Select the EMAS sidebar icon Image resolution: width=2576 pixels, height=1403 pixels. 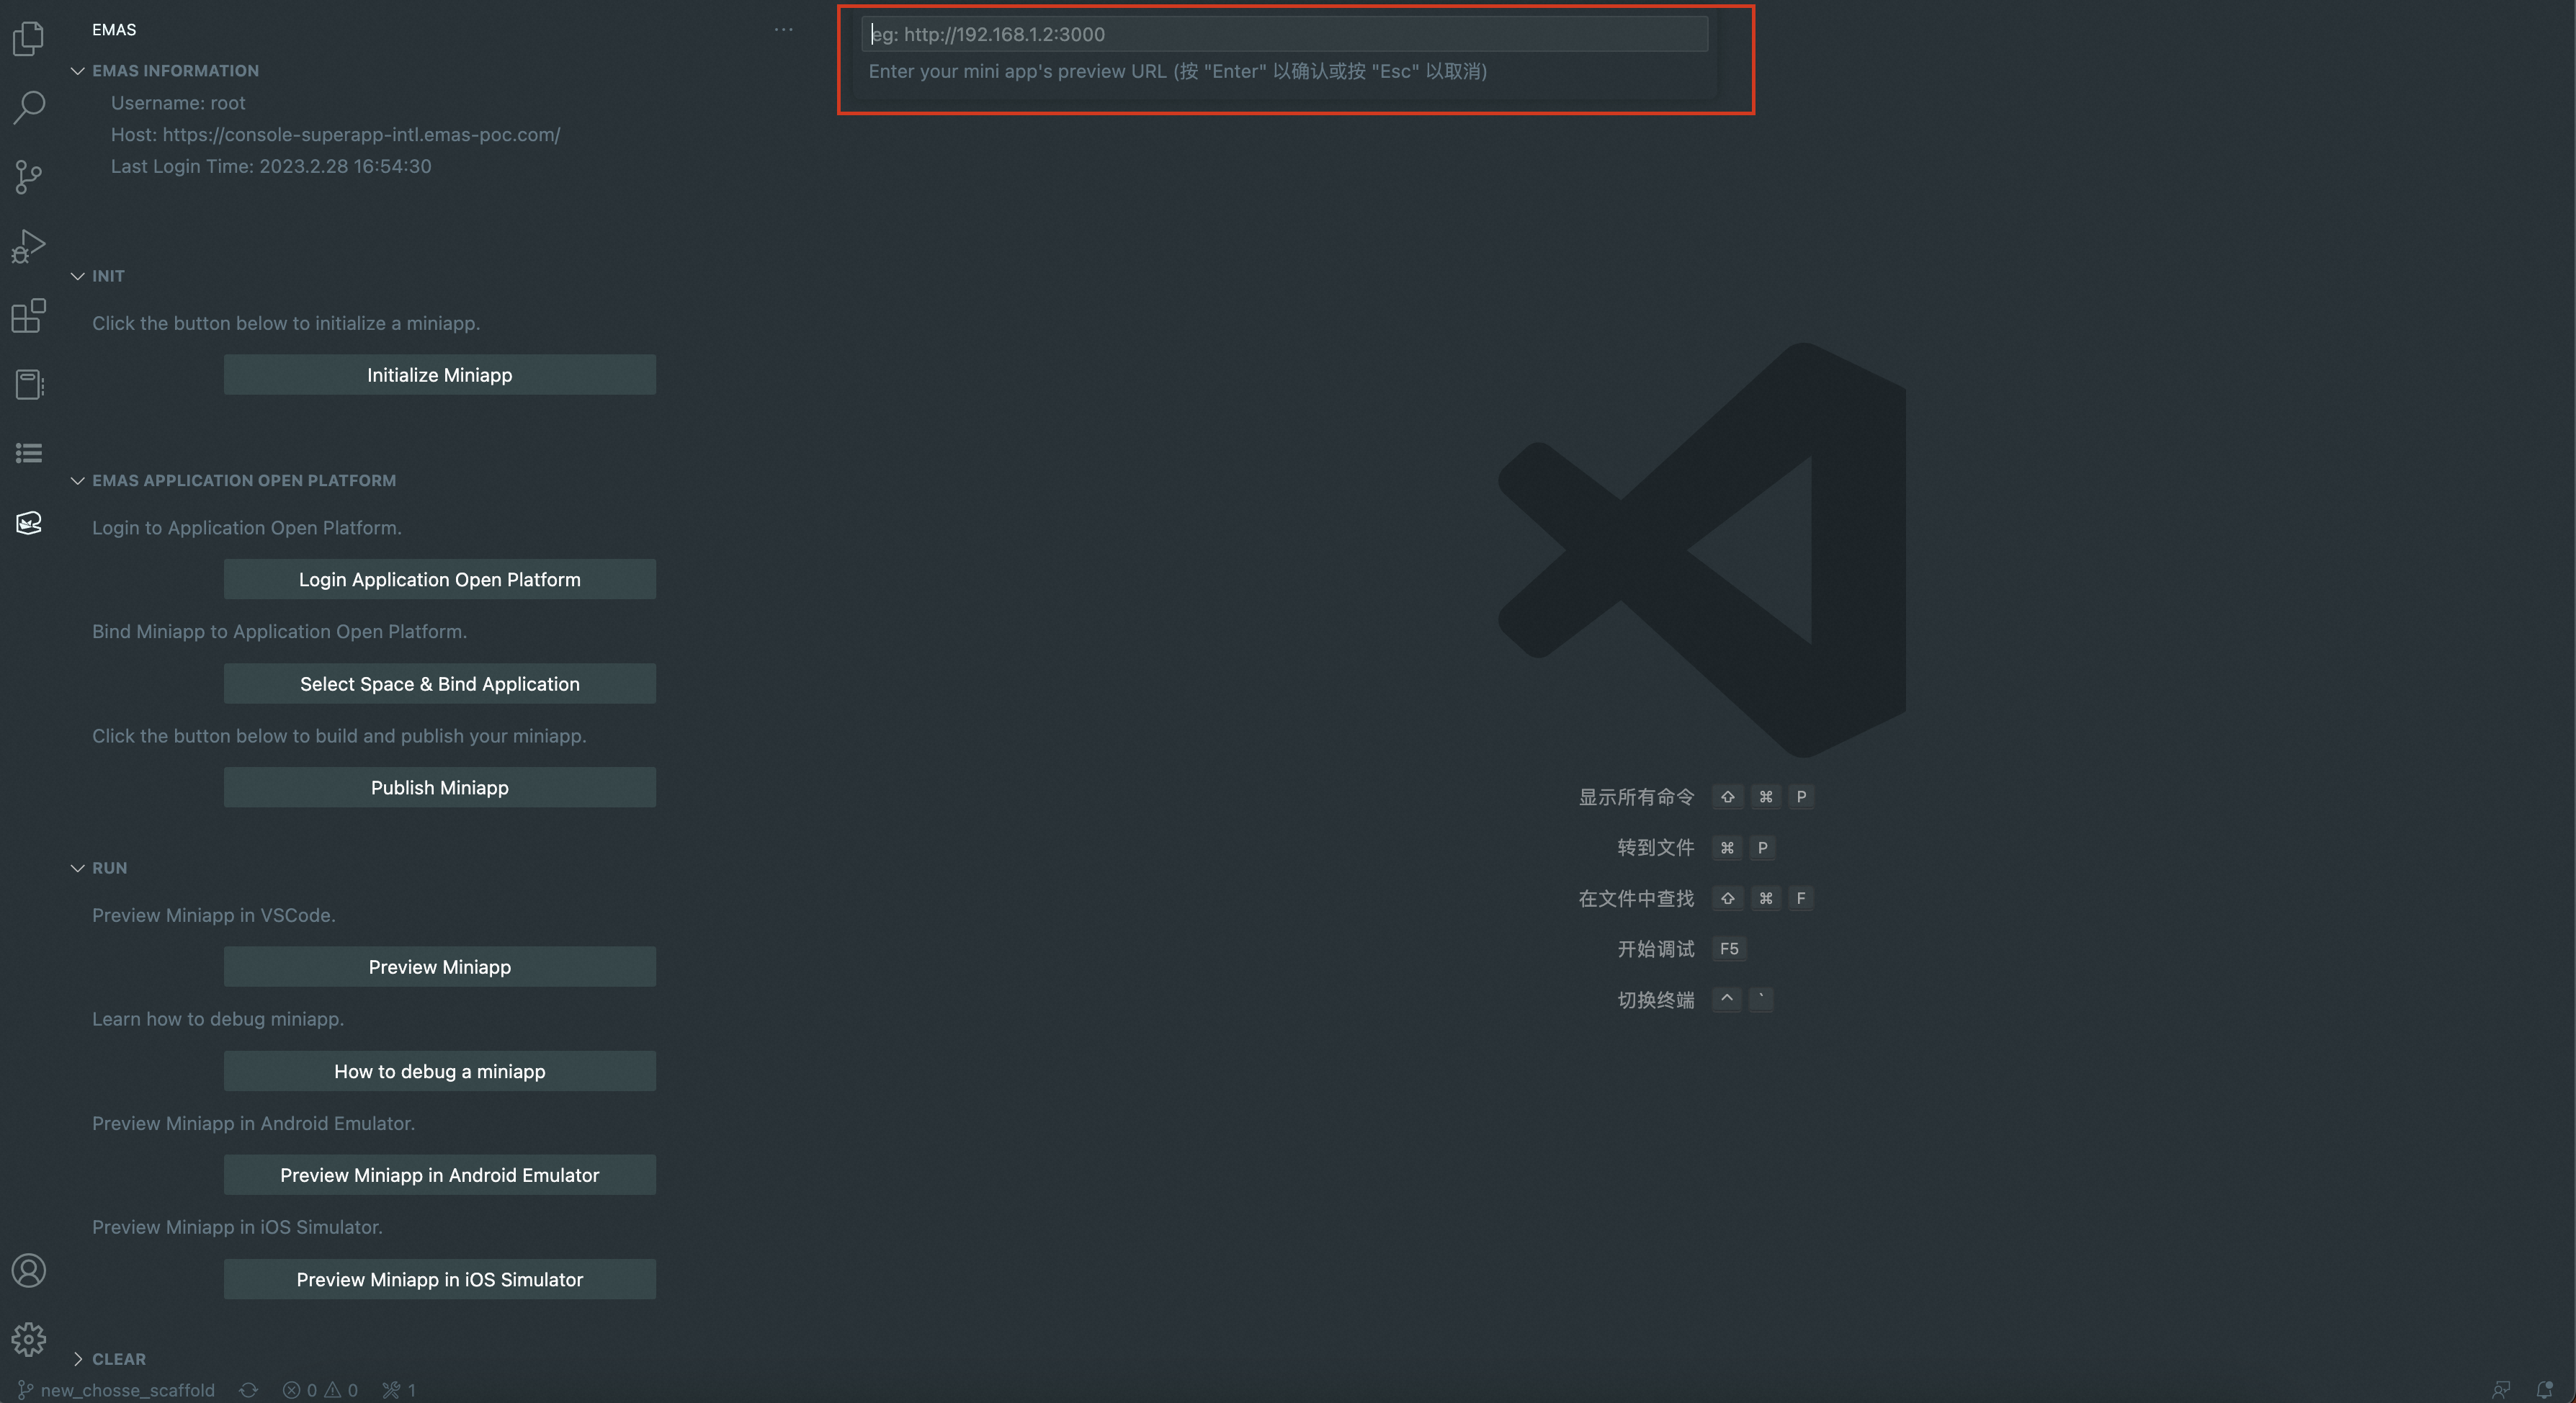pyautogui.click(x=29, y=523)
